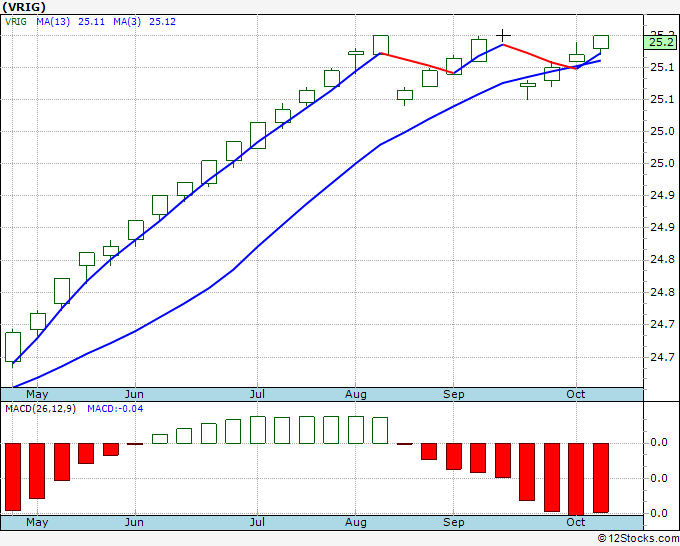This screenshot has height=546, width=680.
Task: Click the "MACD(26,12,9)" indicator label
Action: [x=40, y=409]
